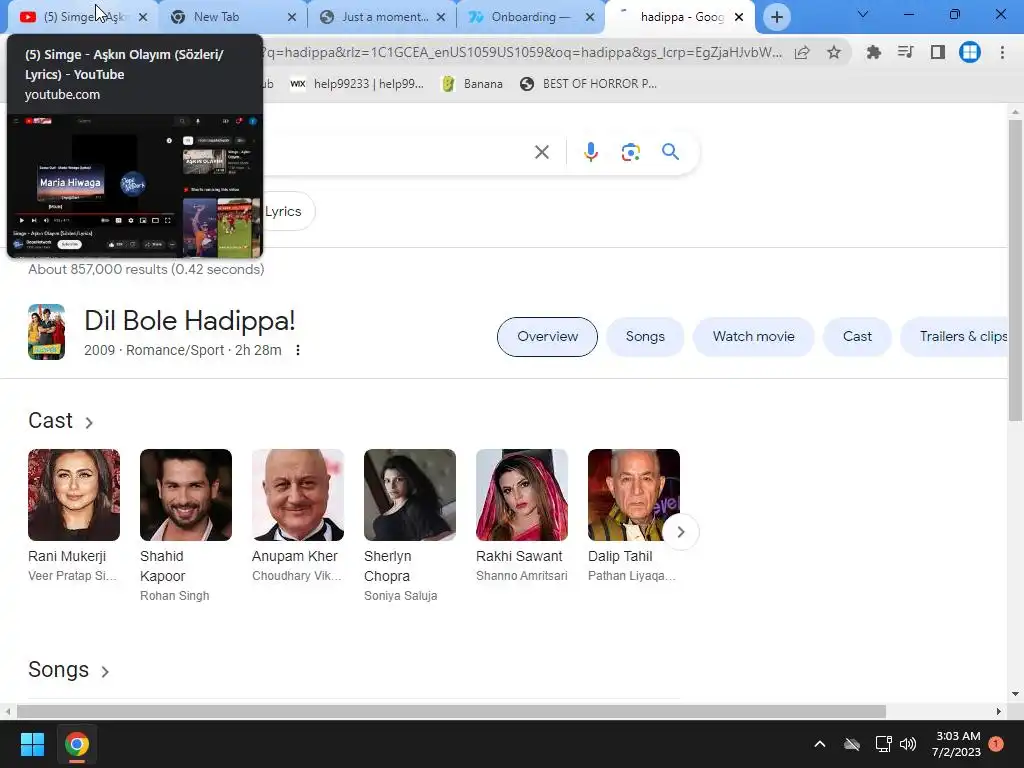
Task: Open the network tray icon
Action: 883,744
